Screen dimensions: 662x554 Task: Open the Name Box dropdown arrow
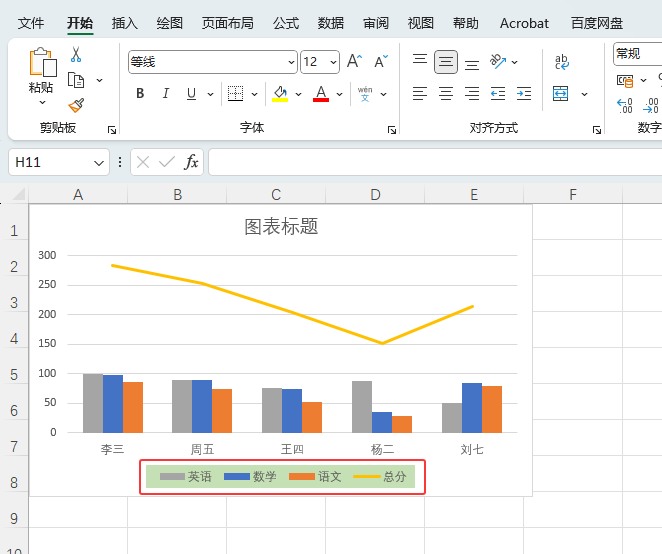tap(99, 163)
